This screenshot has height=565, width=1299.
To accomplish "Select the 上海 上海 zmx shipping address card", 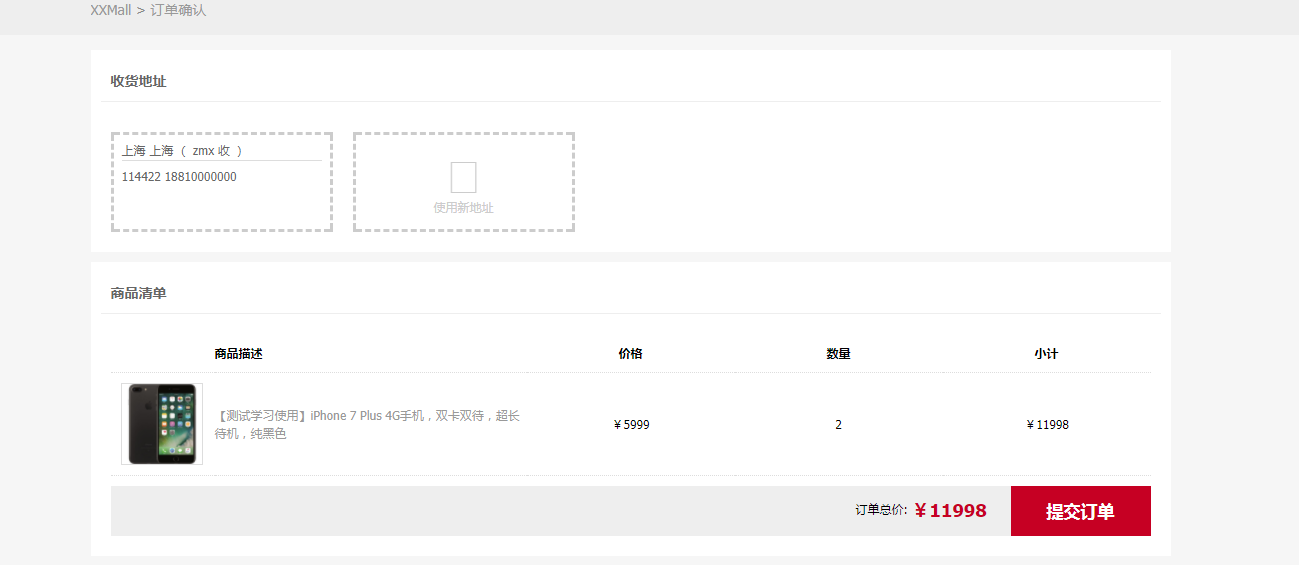I will coord(222,182).
